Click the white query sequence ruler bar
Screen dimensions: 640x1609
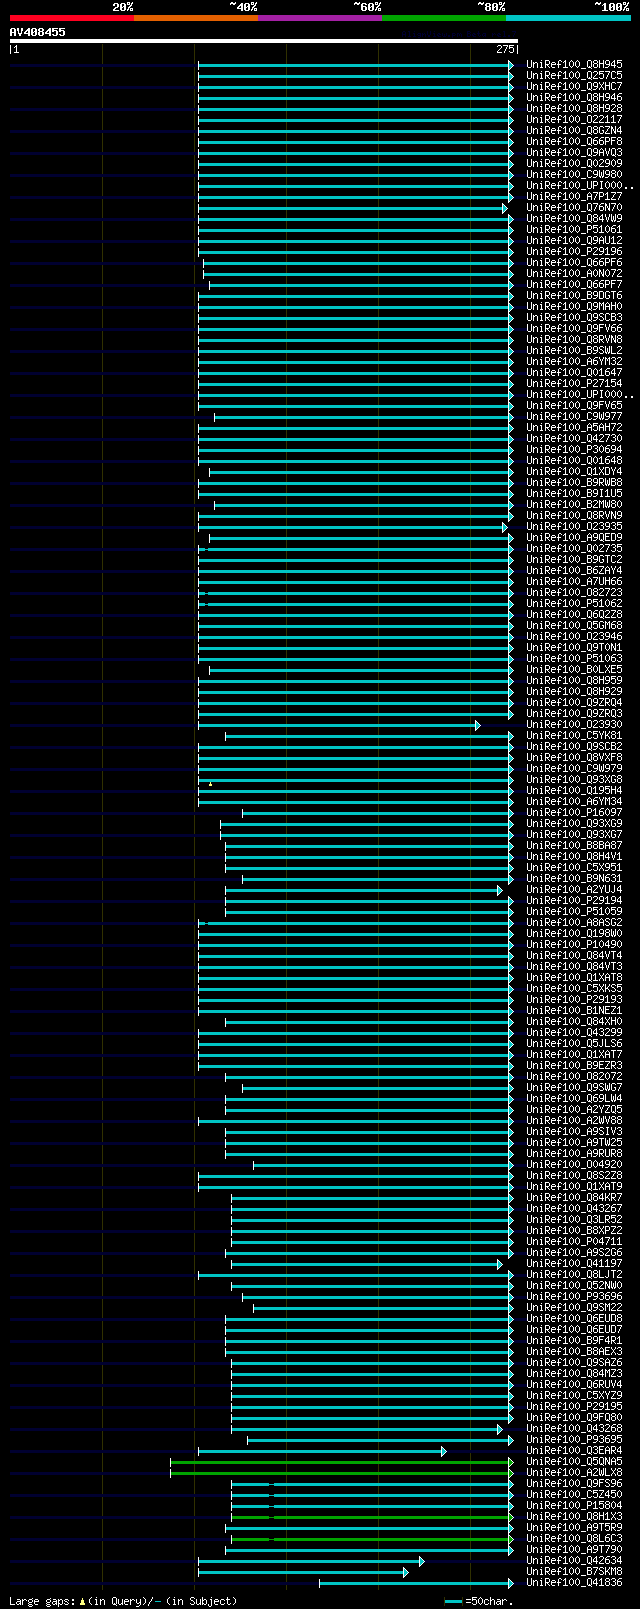(264, 41)
